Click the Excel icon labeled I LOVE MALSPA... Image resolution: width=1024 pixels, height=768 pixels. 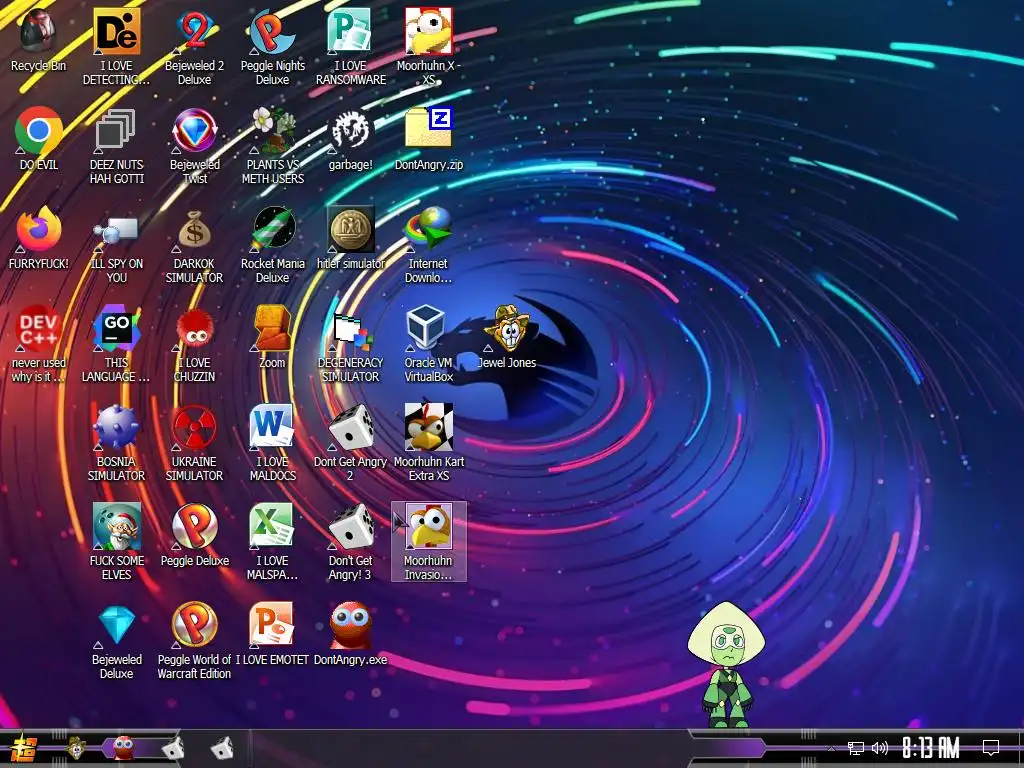click(x=272, y=542)
